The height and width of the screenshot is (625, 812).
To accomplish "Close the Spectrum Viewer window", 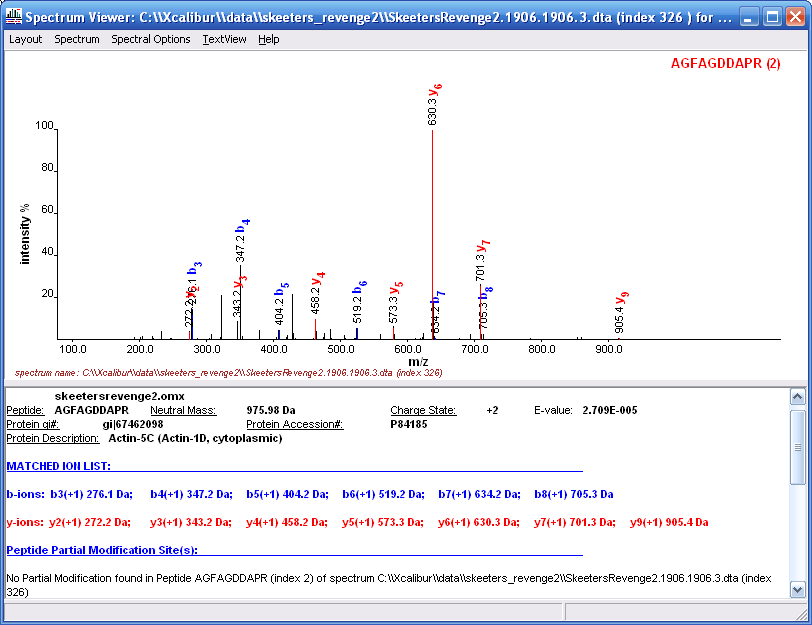I will click(795, 17).
